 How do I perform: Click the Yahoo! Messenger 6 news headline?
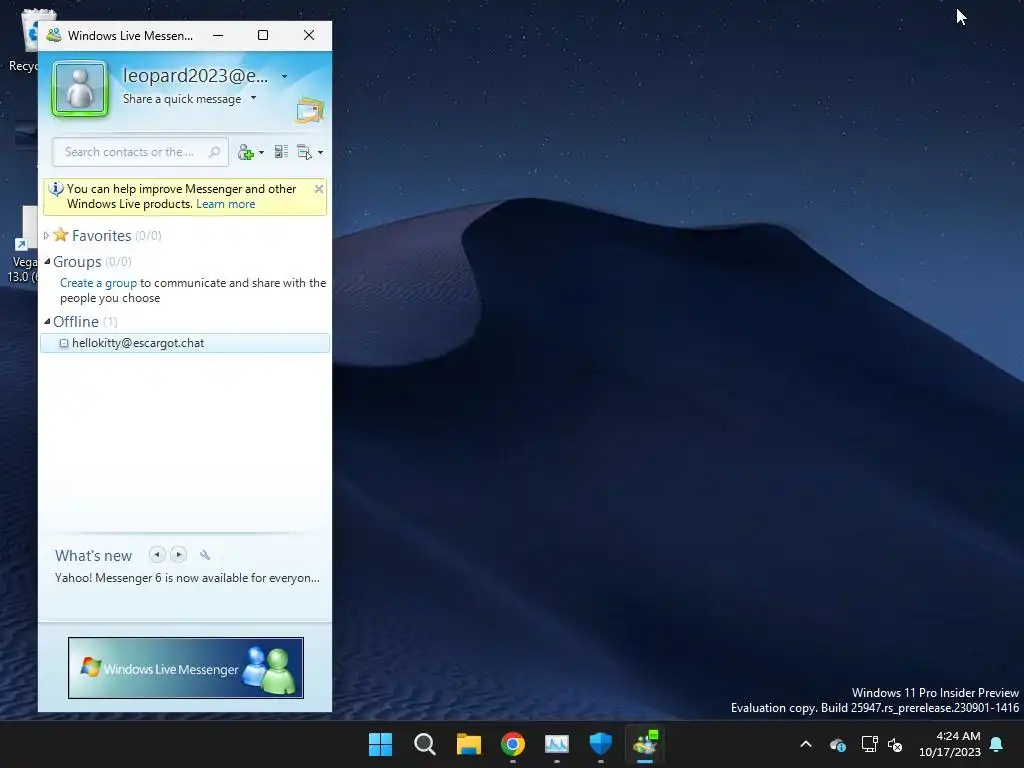pyautogui.click(x=187, y=578)
